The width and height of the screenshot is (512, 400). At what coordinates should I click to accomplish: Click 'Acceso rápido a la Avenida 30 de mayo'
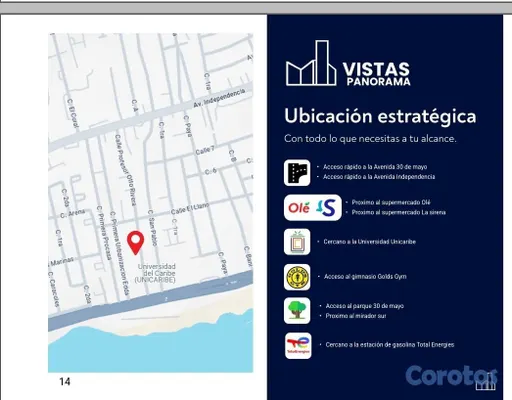[375, 167]
